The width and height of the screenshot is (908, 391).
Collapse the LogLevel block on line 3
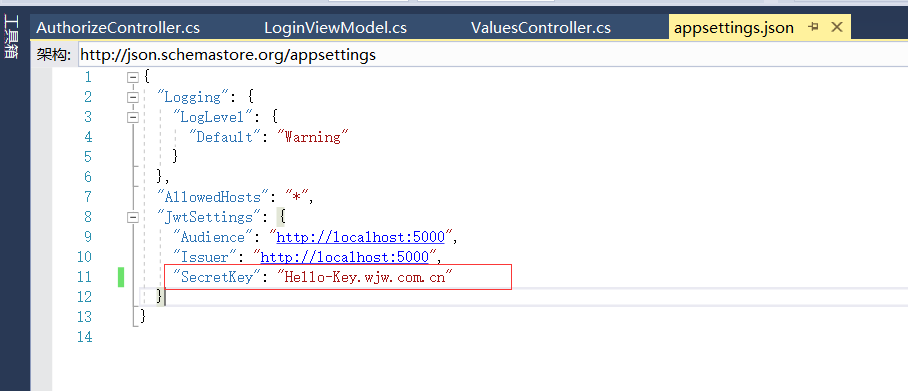pos(133,117)
